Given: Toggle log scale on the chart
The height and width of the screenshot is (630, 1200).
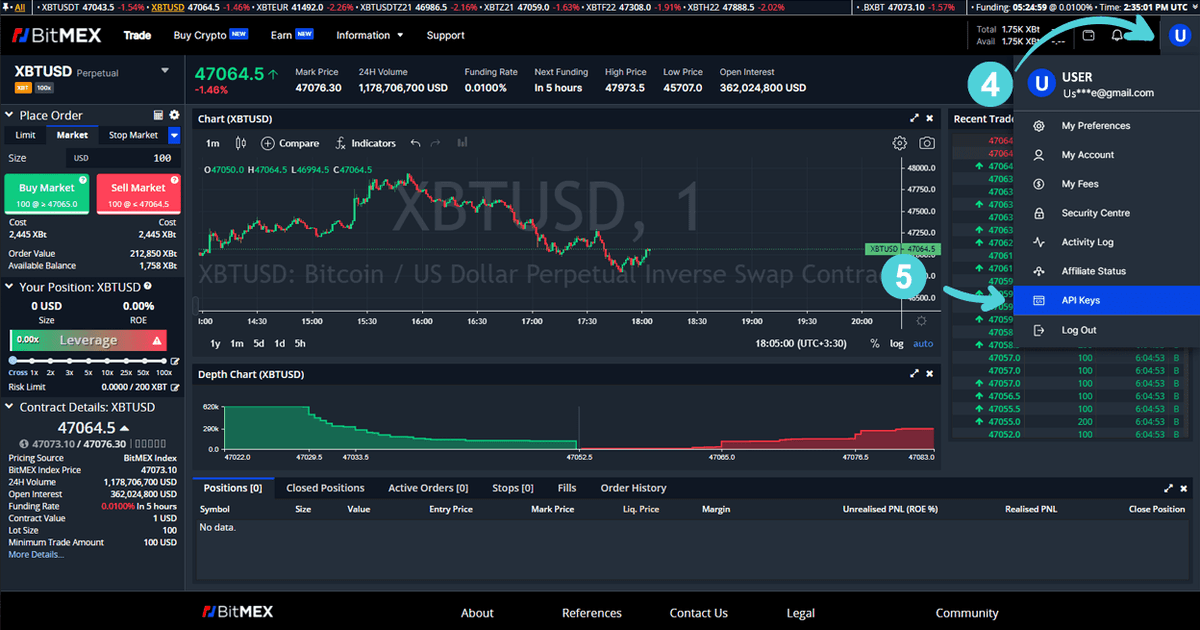Looking at the screenshot, I should tap(897, 343).
